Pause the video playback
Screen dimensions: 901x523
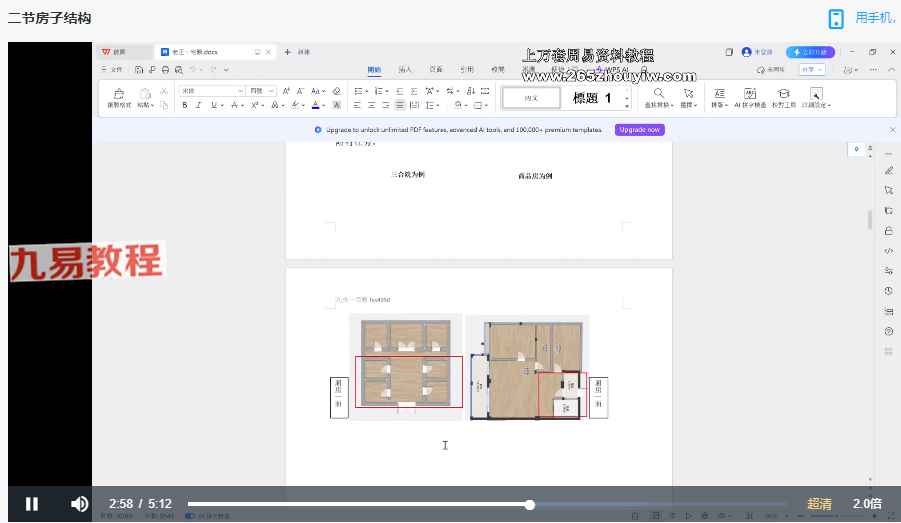tap(31, 504)
